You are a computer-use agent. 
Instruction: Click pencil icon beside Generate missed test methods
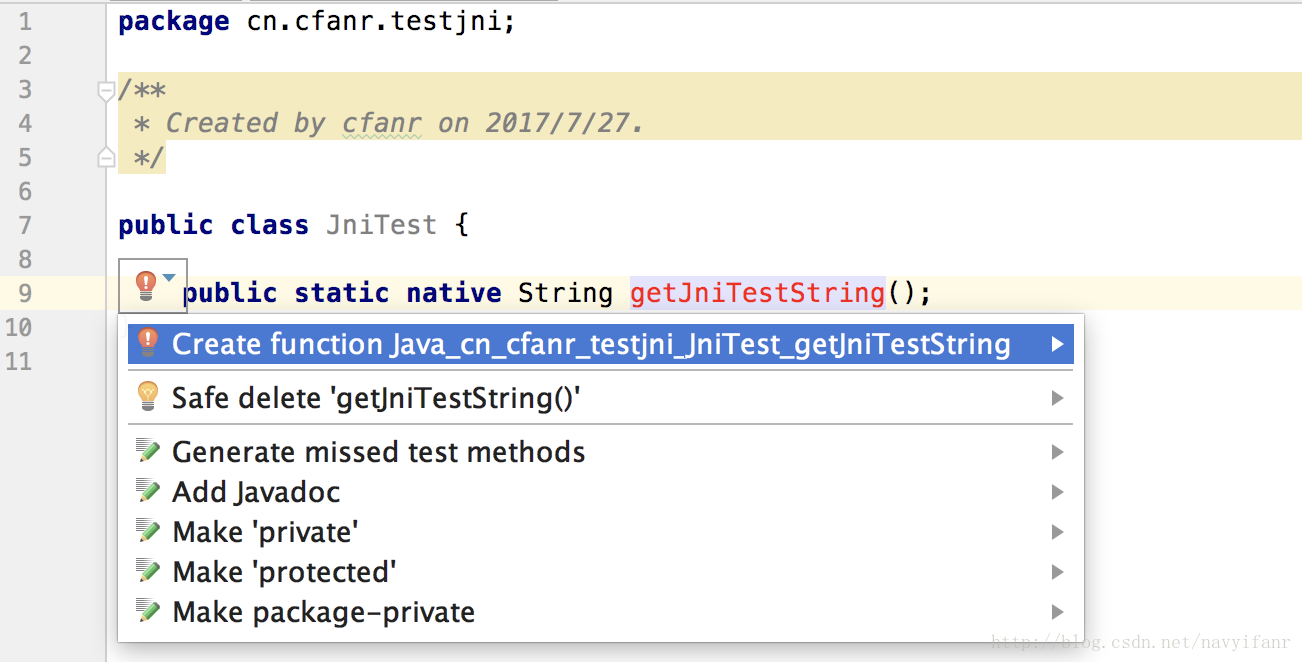148,452
